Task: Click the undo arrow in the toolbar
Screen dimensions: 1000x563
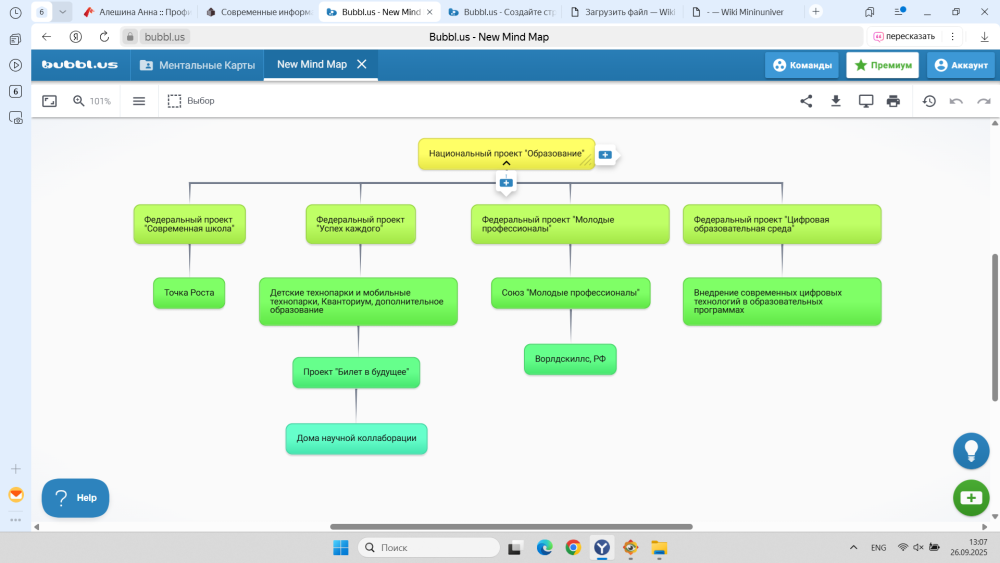Action: coord(956,101)
